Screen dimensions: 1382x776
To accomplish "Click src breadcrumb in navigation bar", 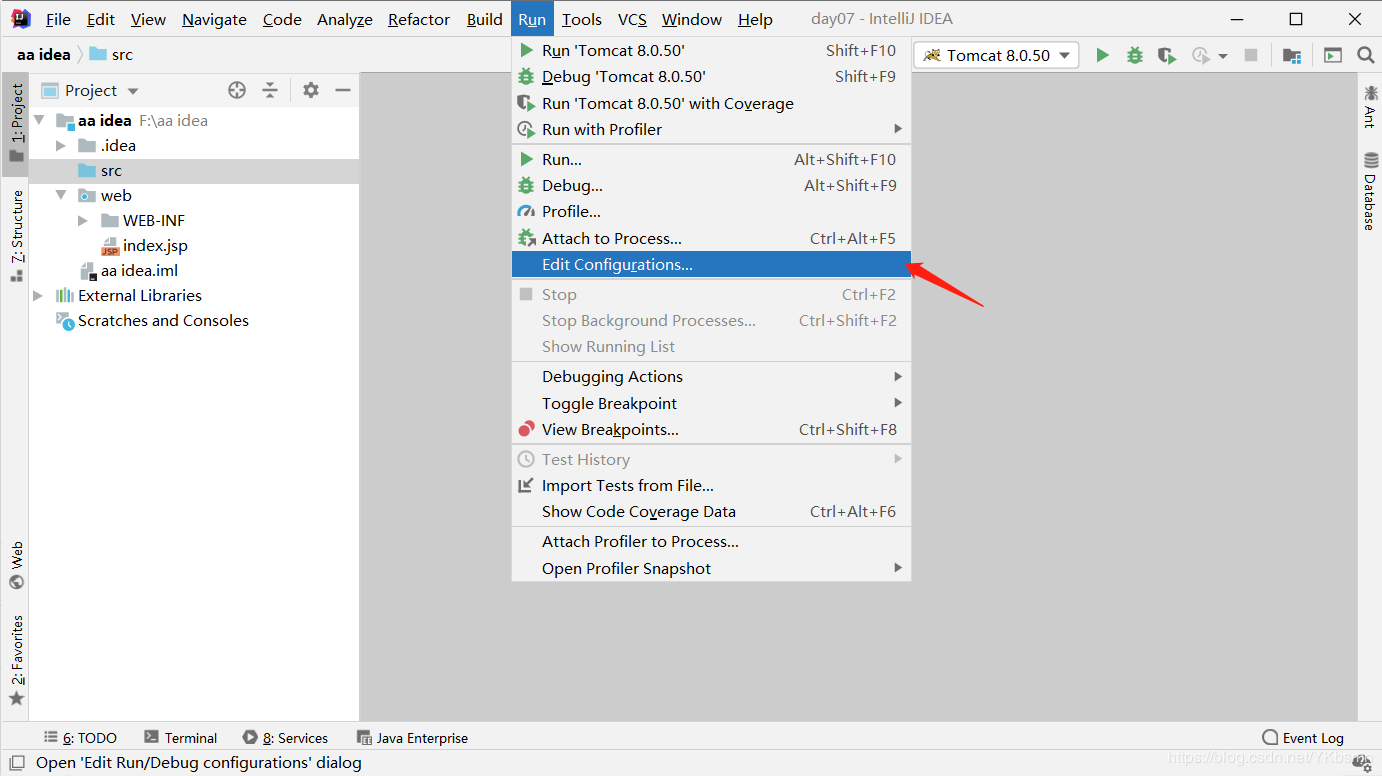I will pyautogui.click(x=111, y=54).
